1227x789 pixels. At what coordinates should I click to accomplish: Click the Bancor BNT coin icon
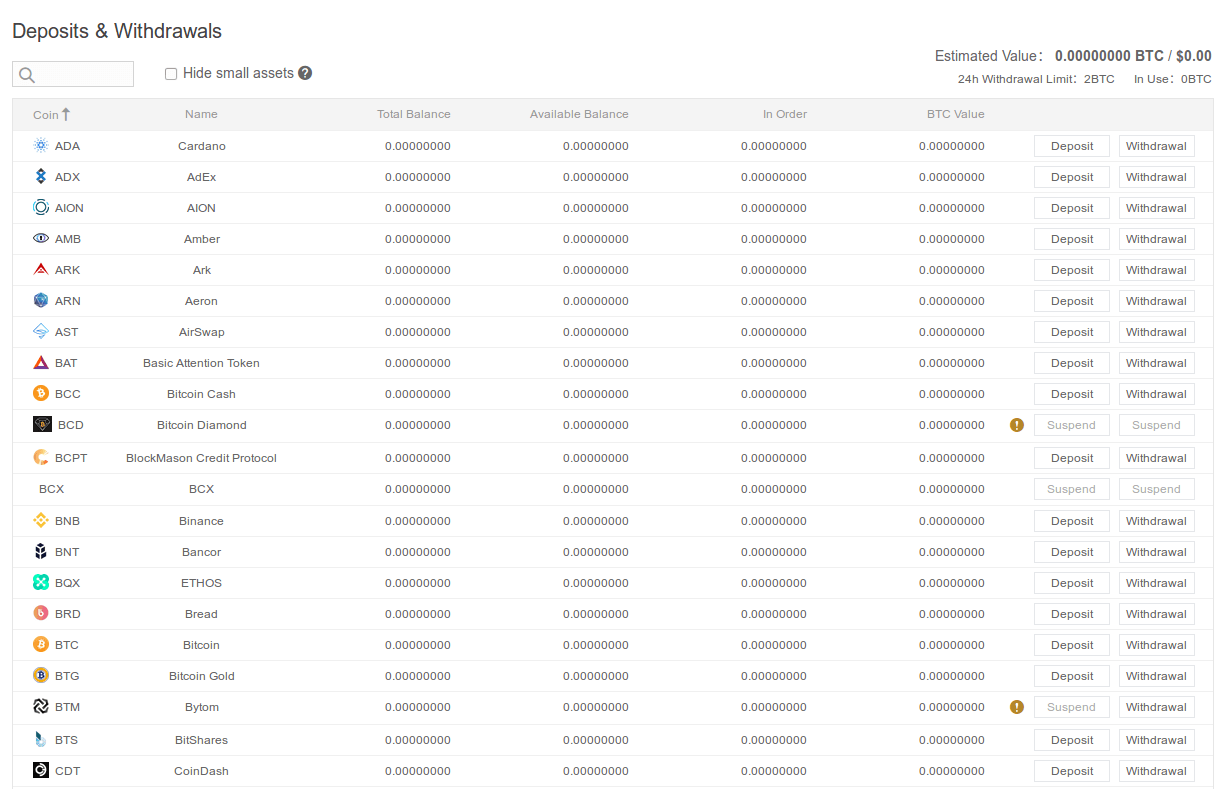click(x=41, y=552)
